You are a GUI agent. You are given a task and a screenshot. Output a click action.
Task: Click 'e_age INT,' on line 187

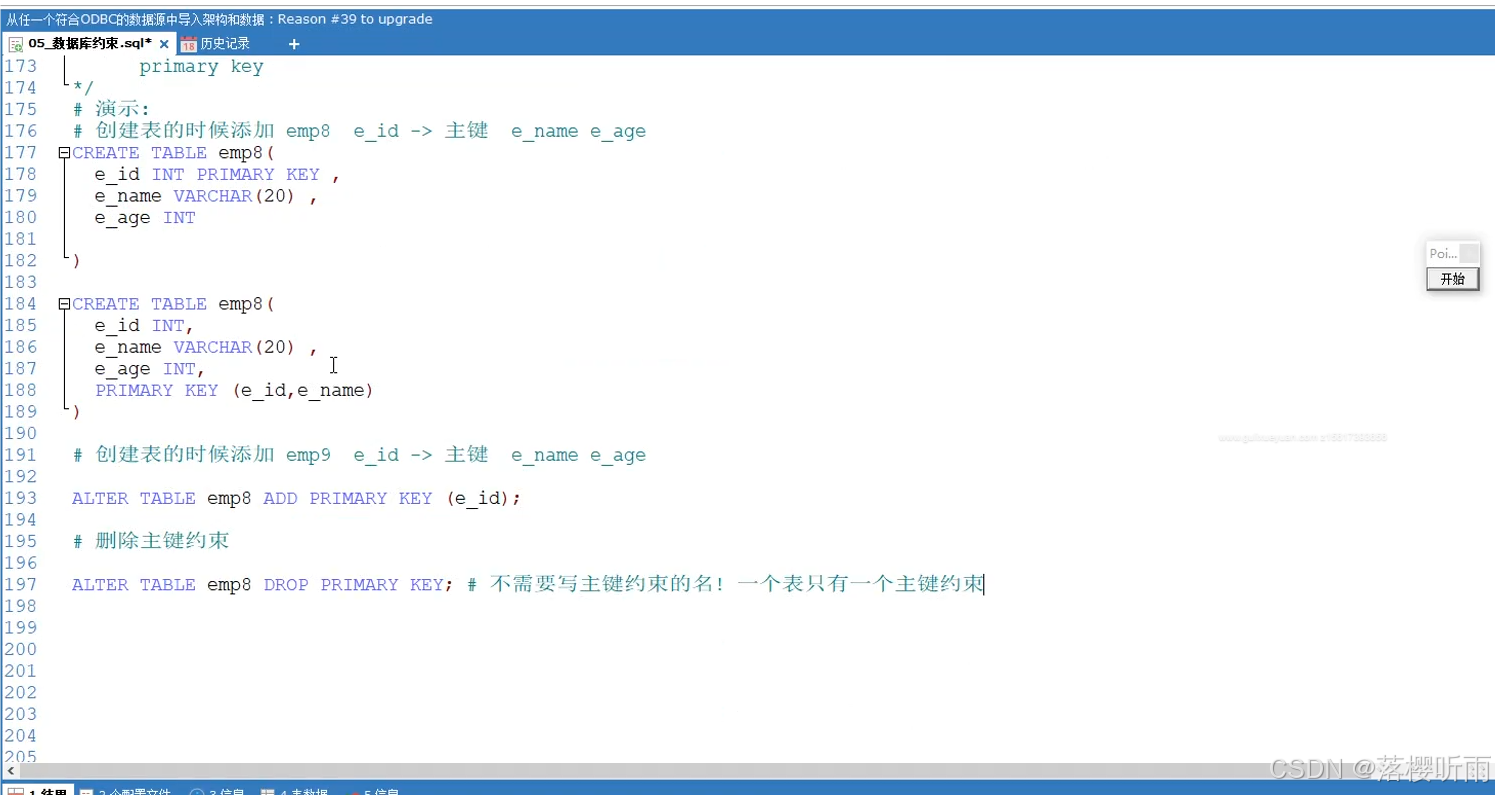point(150,369)
